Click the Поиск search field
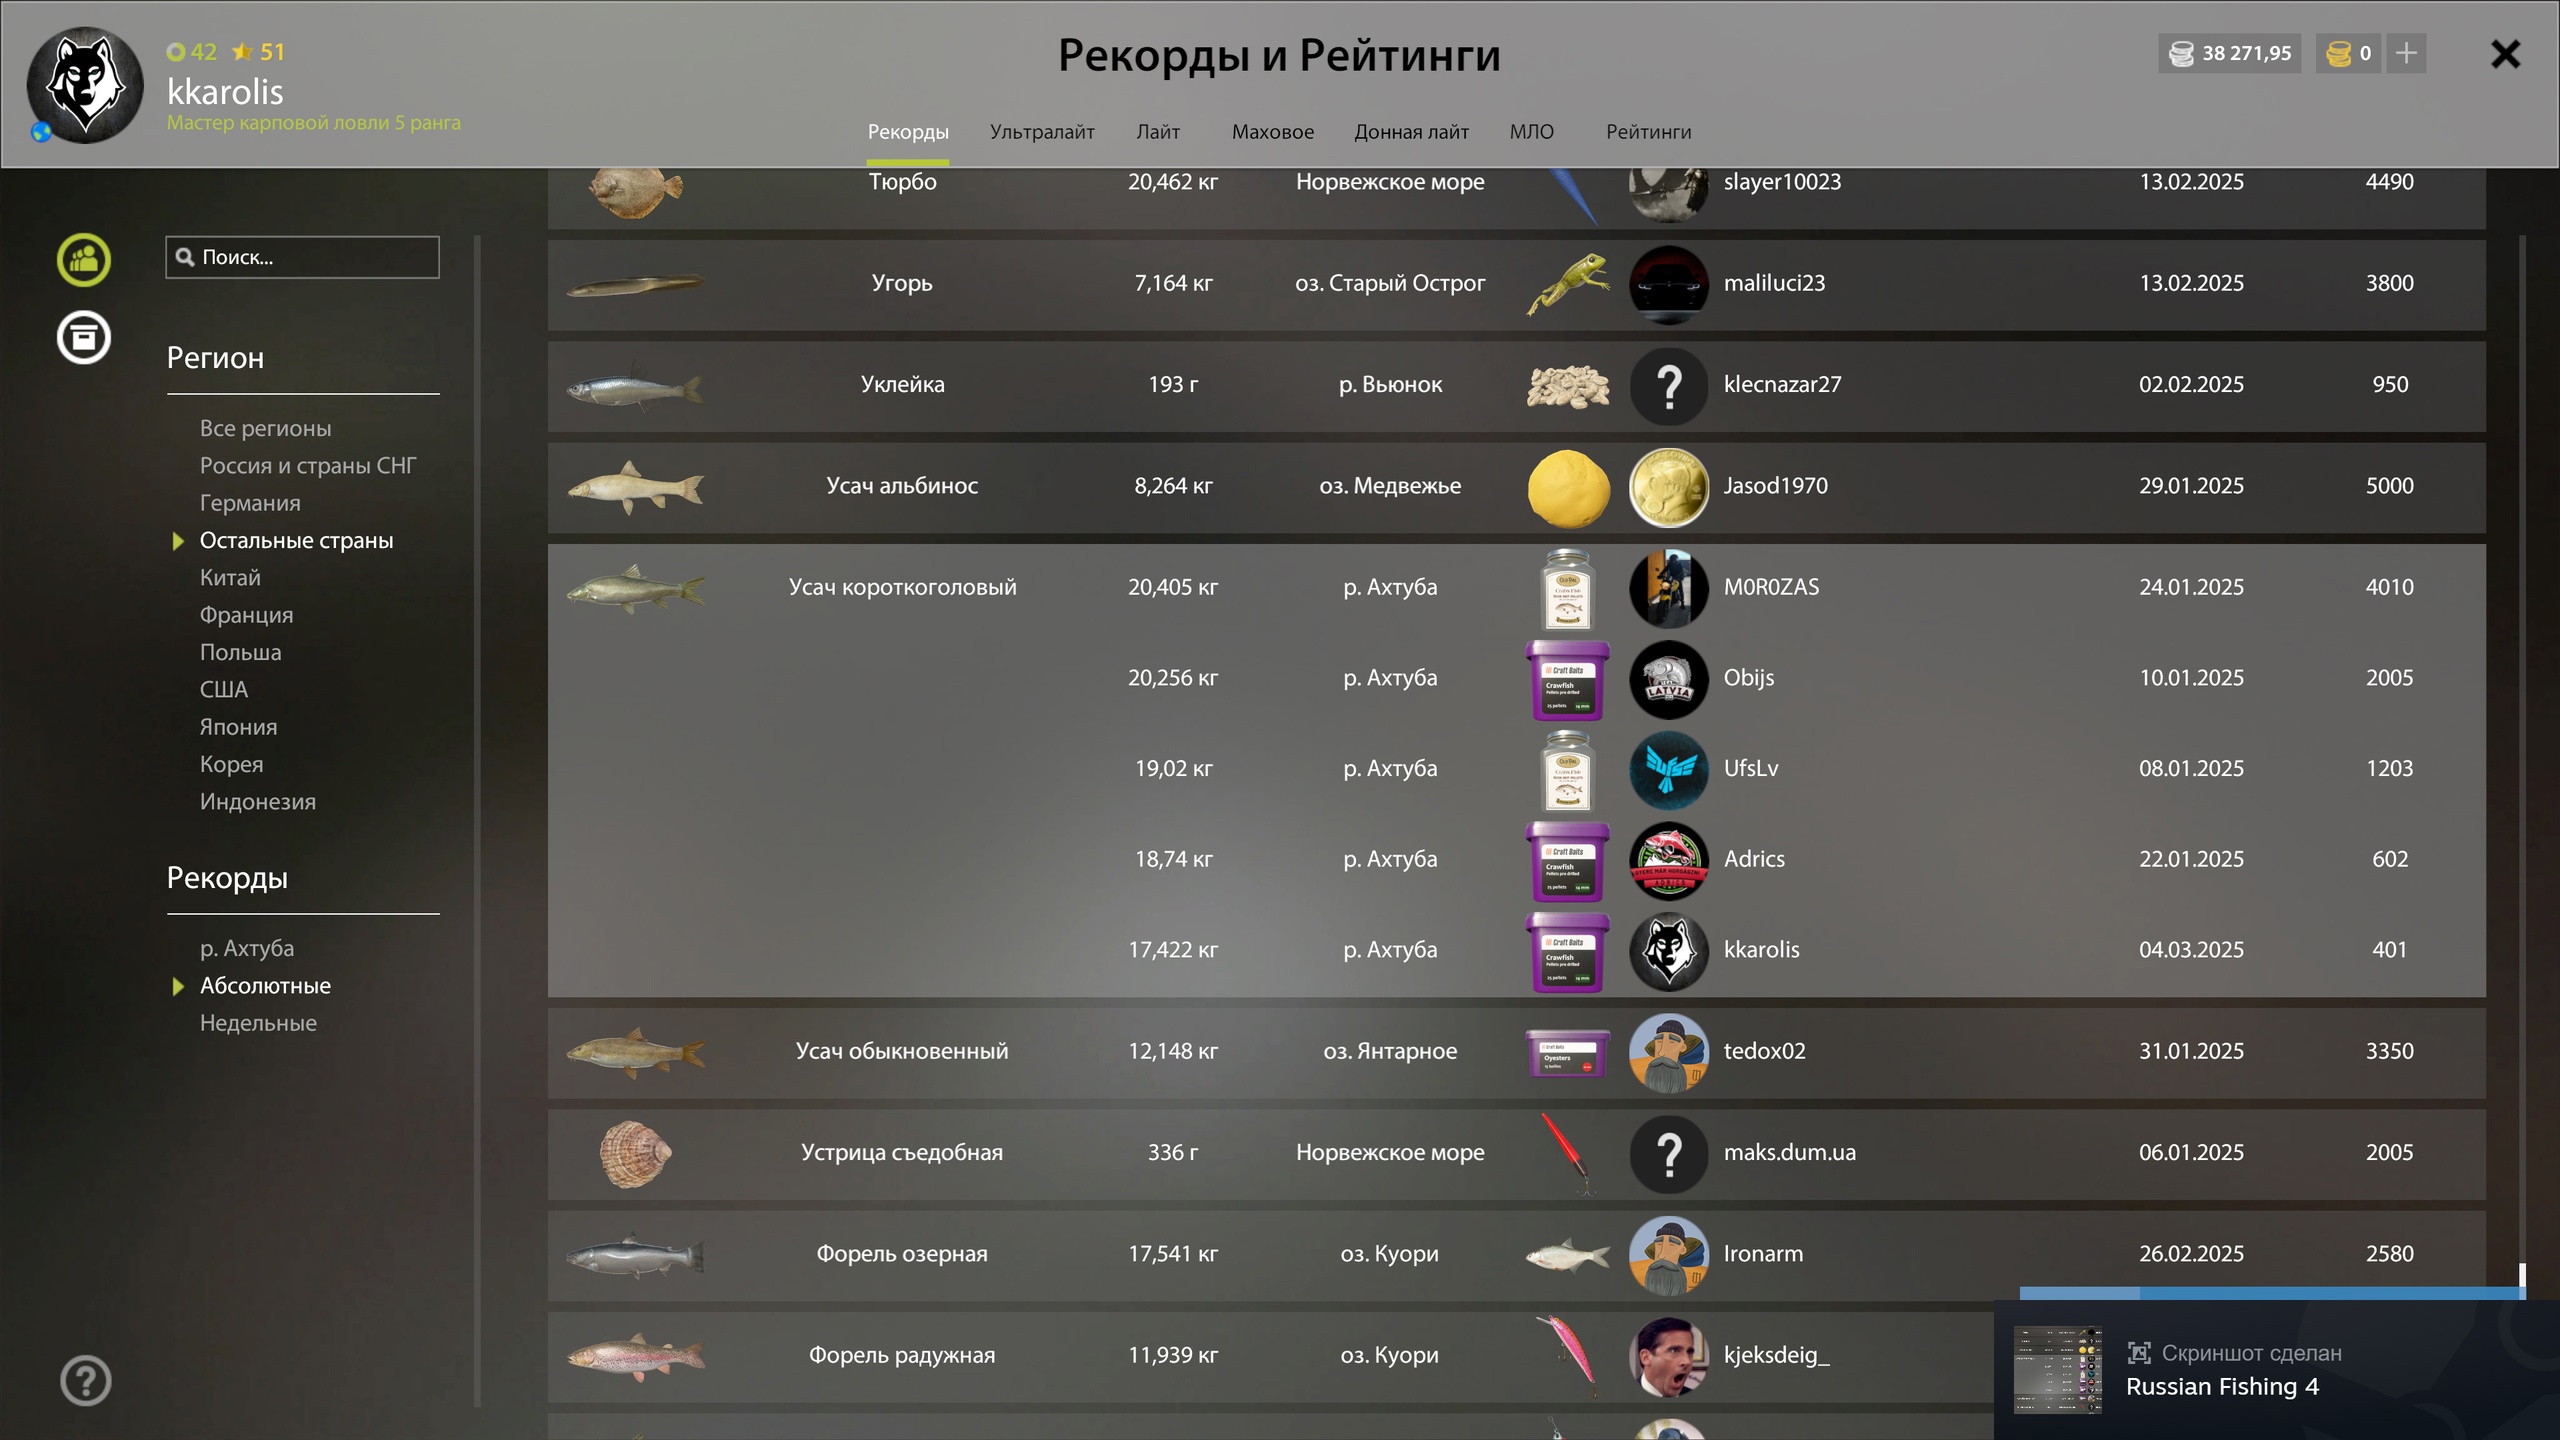The height and width of the screenshot is (1440, 2560). [302, 257]
